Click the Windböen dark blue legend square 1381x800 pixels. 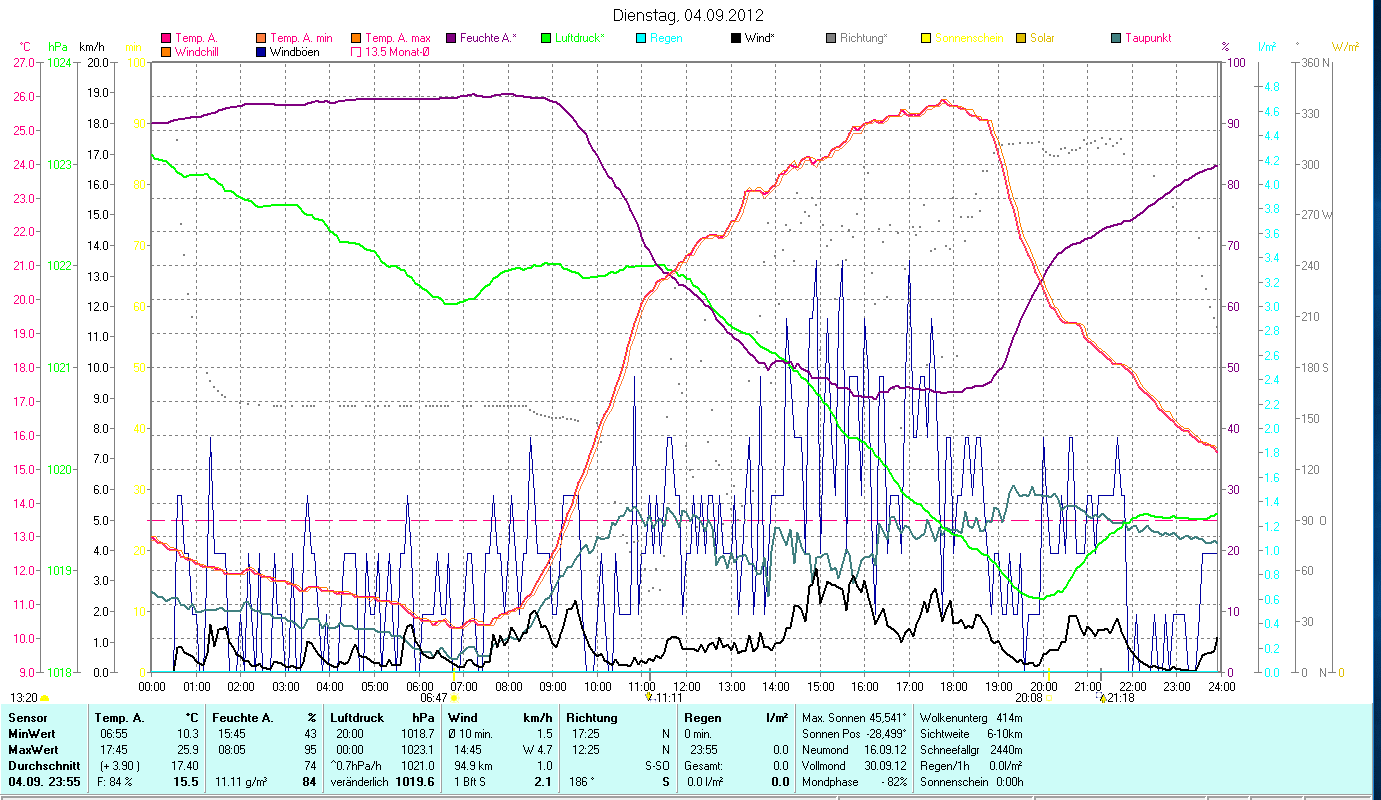[x=262, y=52]
